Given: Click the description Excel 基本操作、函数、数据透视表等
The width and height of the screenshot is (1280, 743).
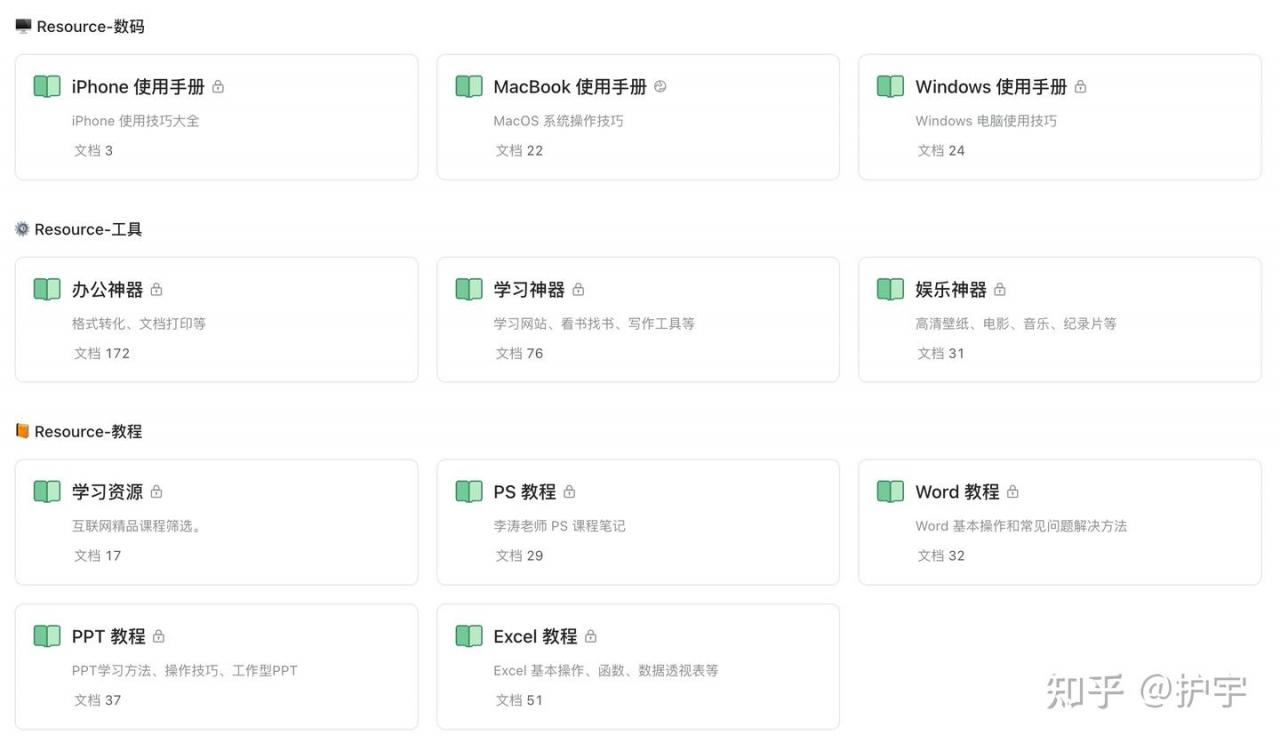Looking at the screenshot, I should [606, 670].
